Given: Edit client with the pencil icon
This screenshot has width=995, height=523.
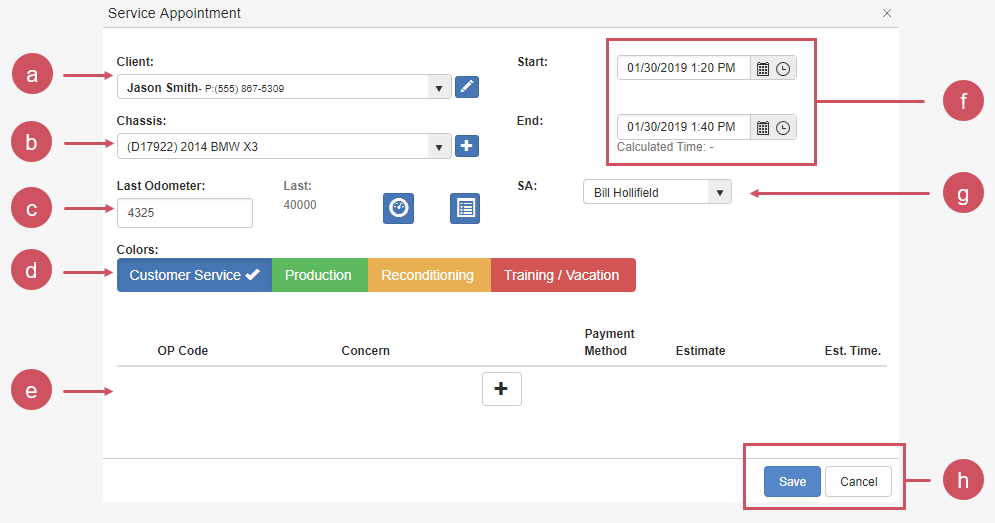Looking at the screenshot, I should [x=466, y=87].
